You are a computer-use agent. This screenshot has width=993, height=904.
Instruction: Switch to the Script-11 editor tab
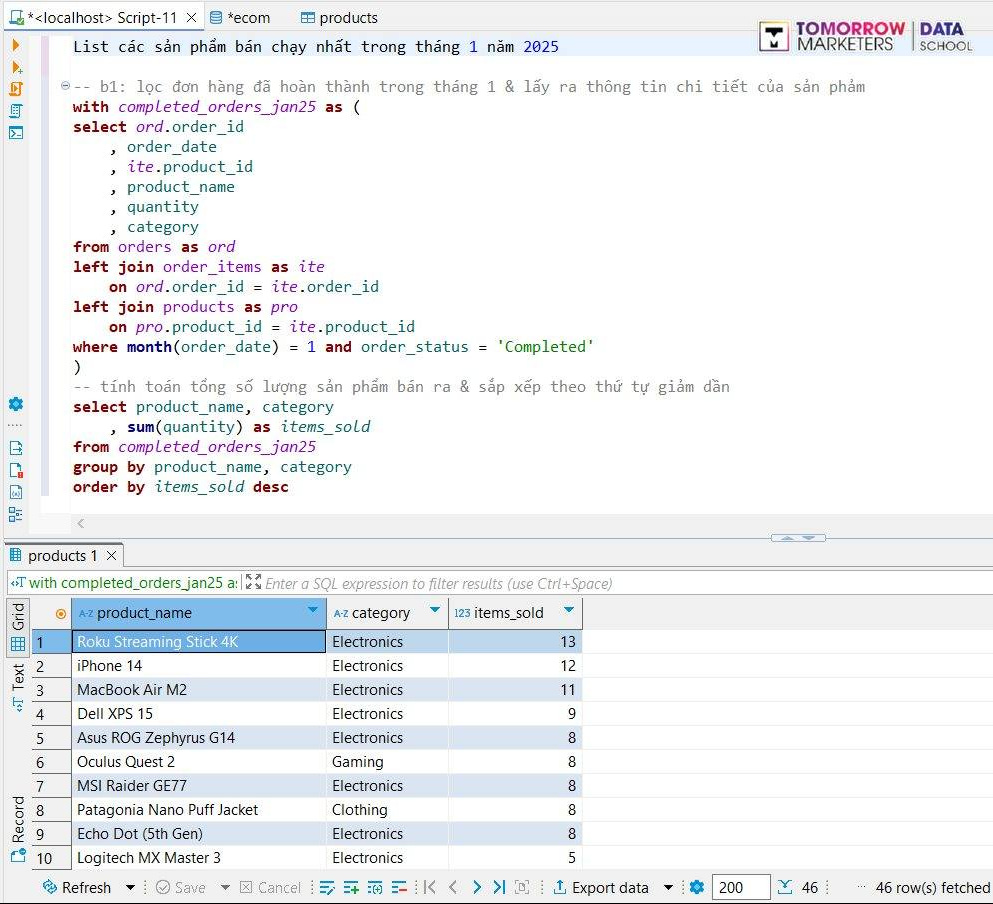[102, 18]
